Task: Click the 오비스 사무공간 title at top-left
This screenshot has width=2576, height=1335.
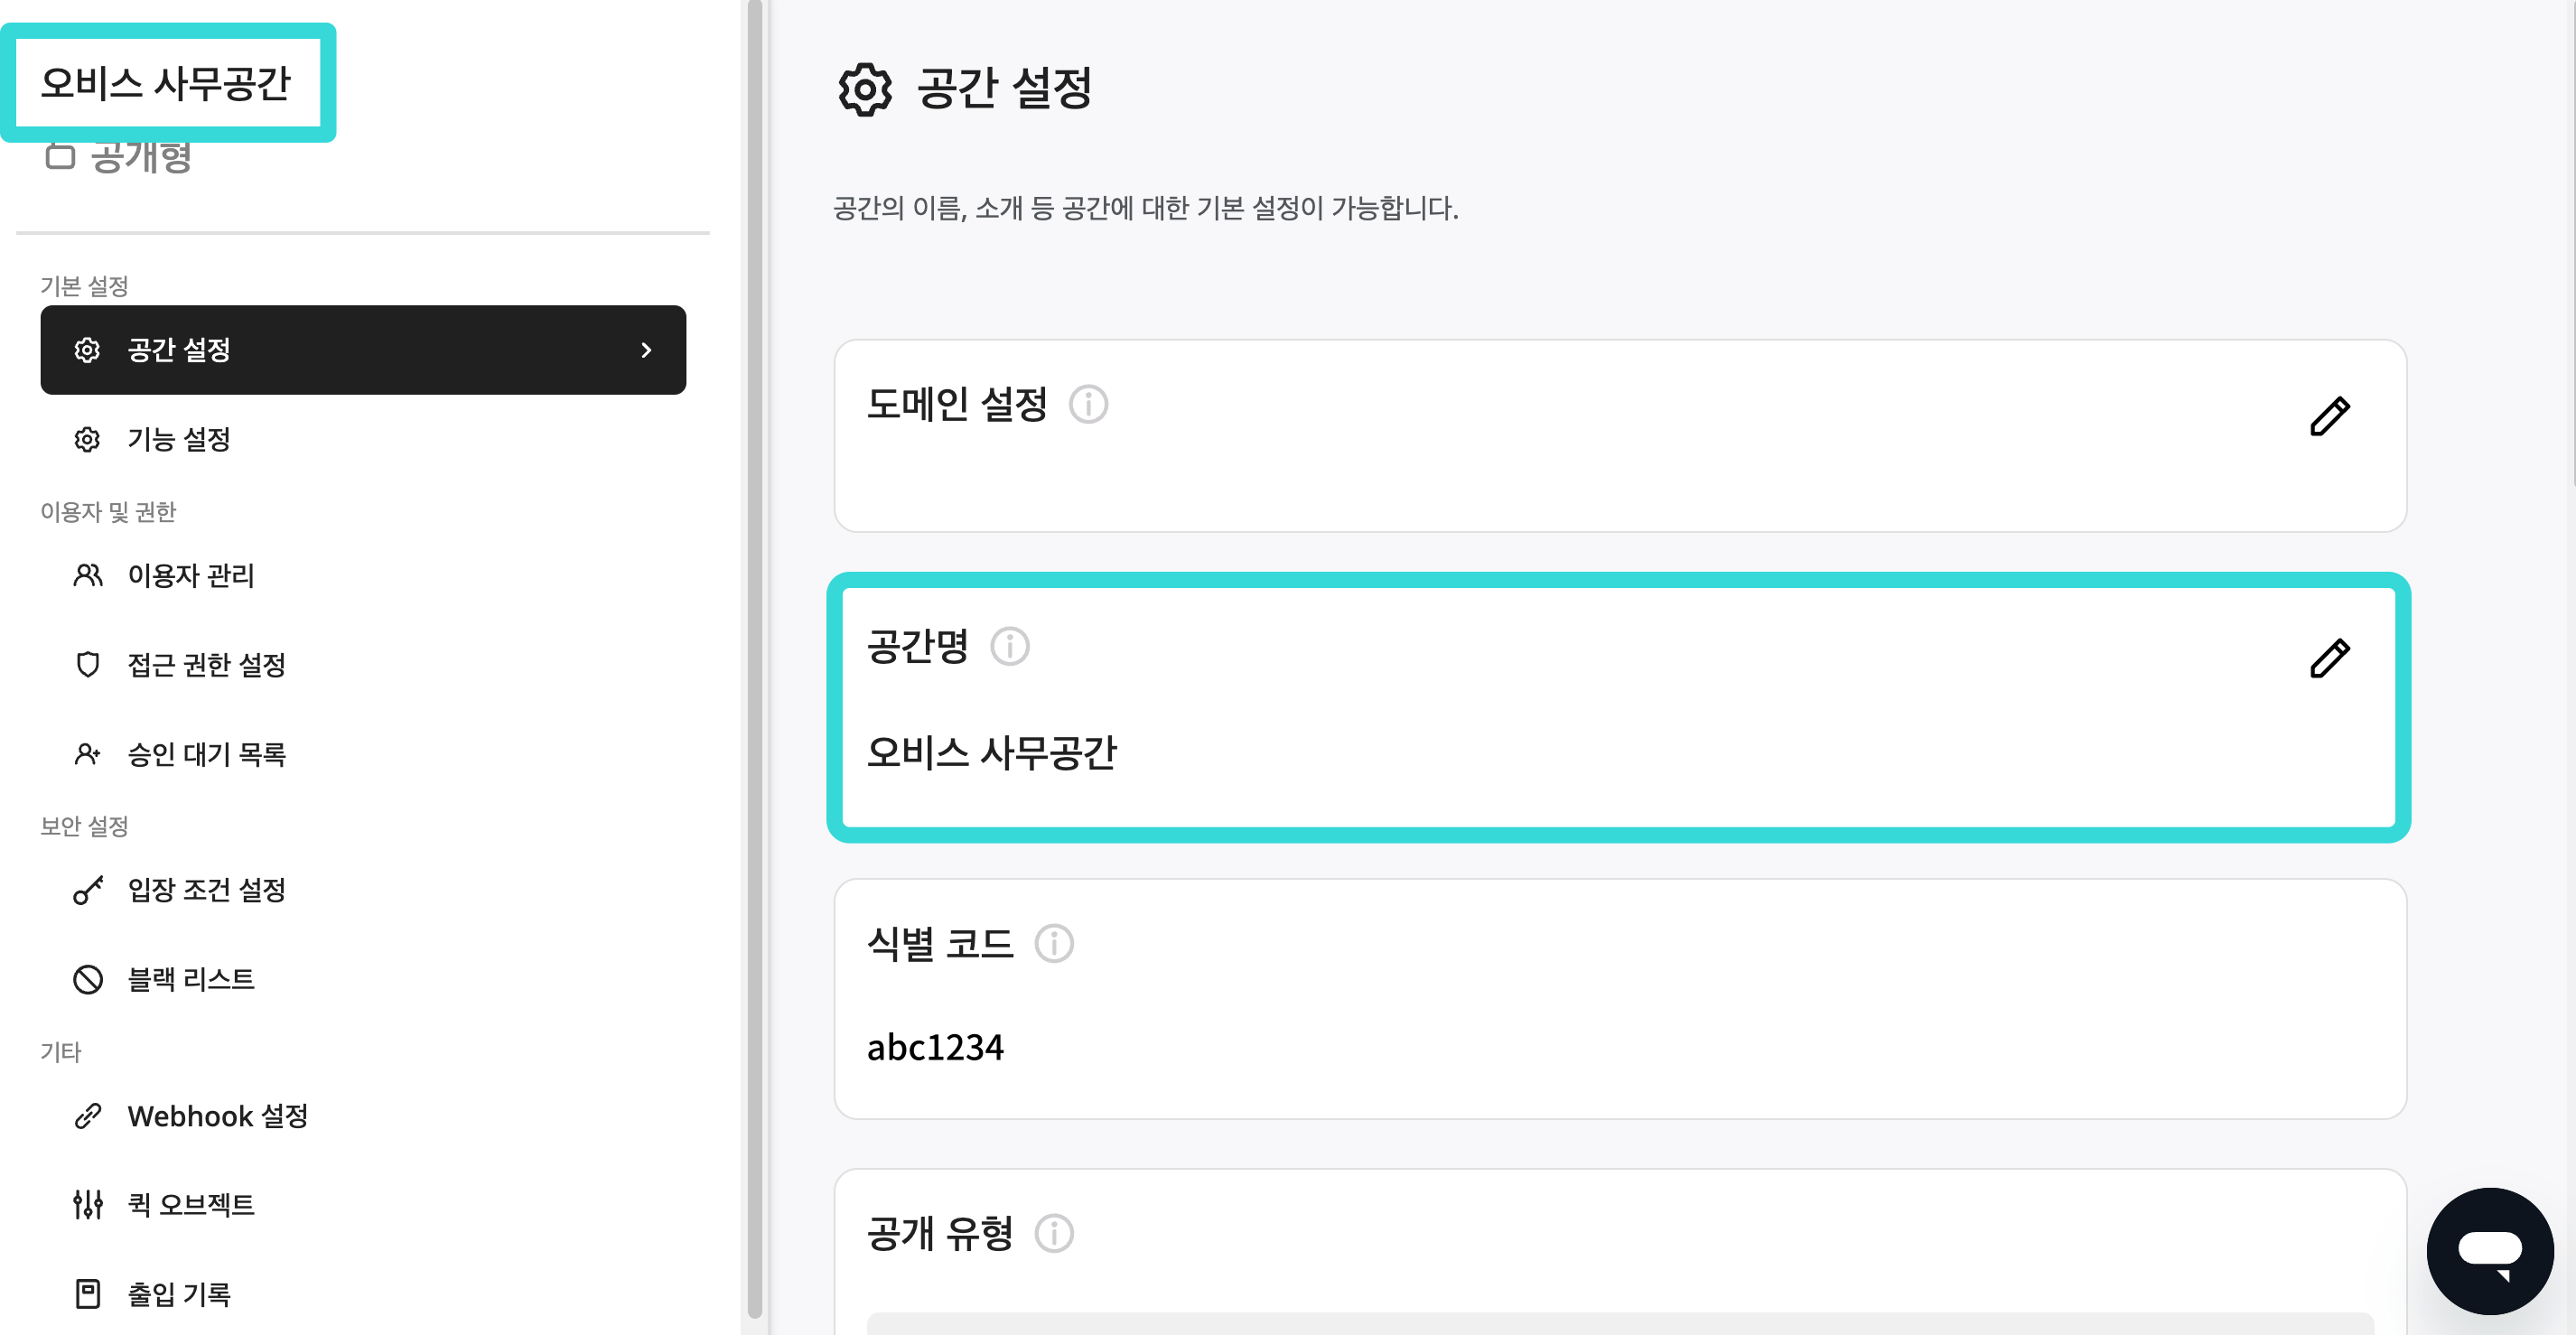Action: point(166,83)
